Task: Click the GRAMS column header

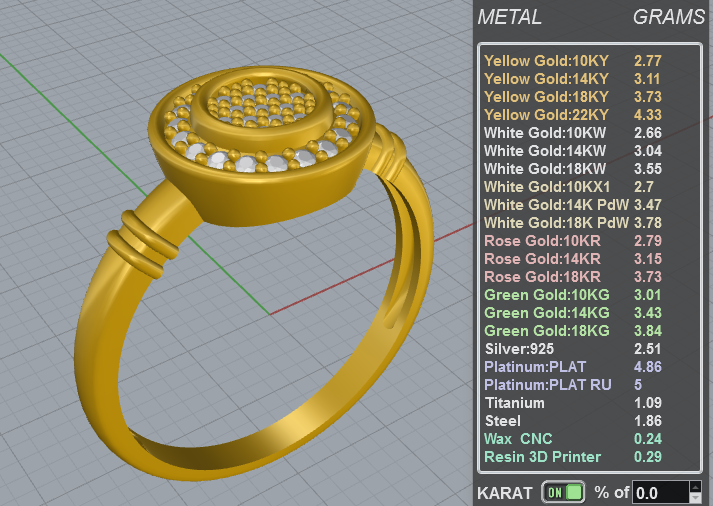Action: [x=669, y=17]
